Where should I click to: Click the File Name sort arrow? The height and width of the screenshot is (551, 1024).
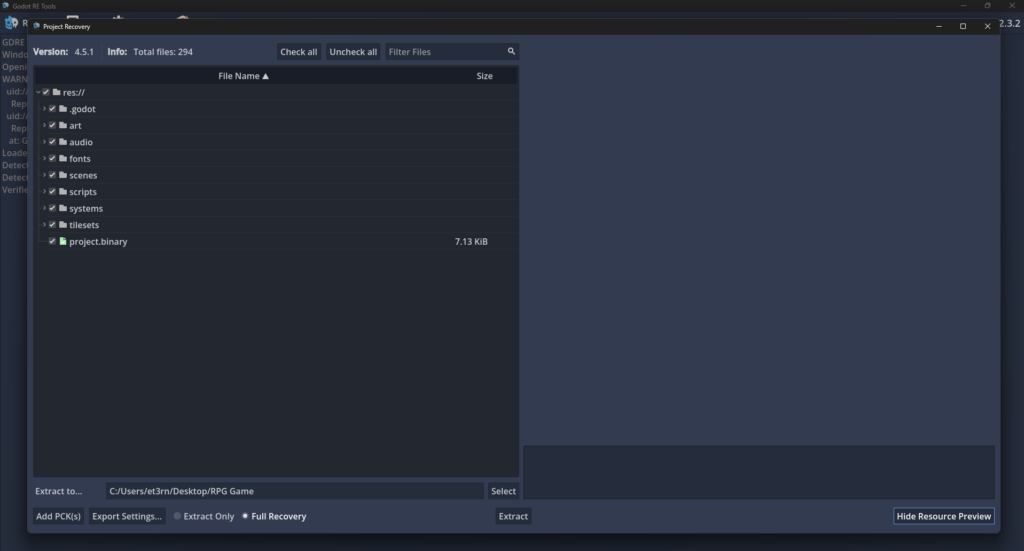pos(265,76)
